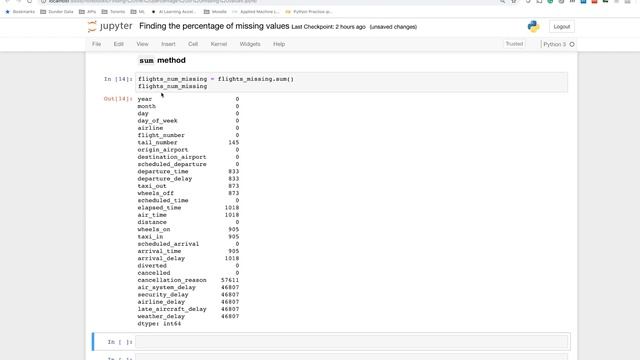640x360 pixels.
Task: Click the 'year' output row
Action: 188,99
